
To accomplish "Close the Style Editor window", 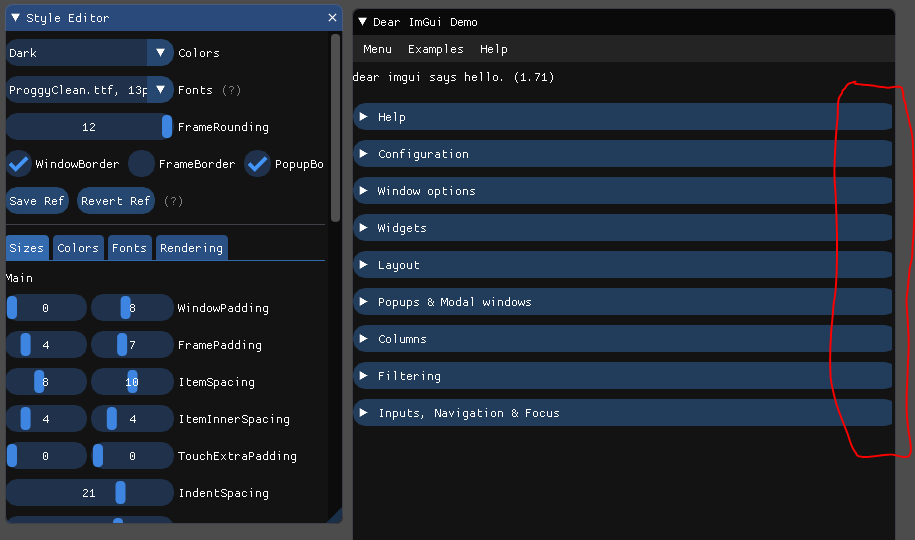I will pyautogui.click(x=332, y=18).
